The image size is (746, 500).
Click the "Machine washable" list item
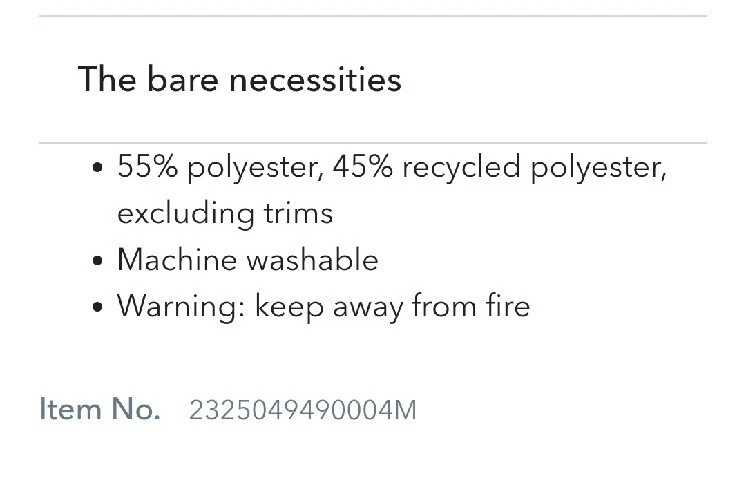(247, 260)
